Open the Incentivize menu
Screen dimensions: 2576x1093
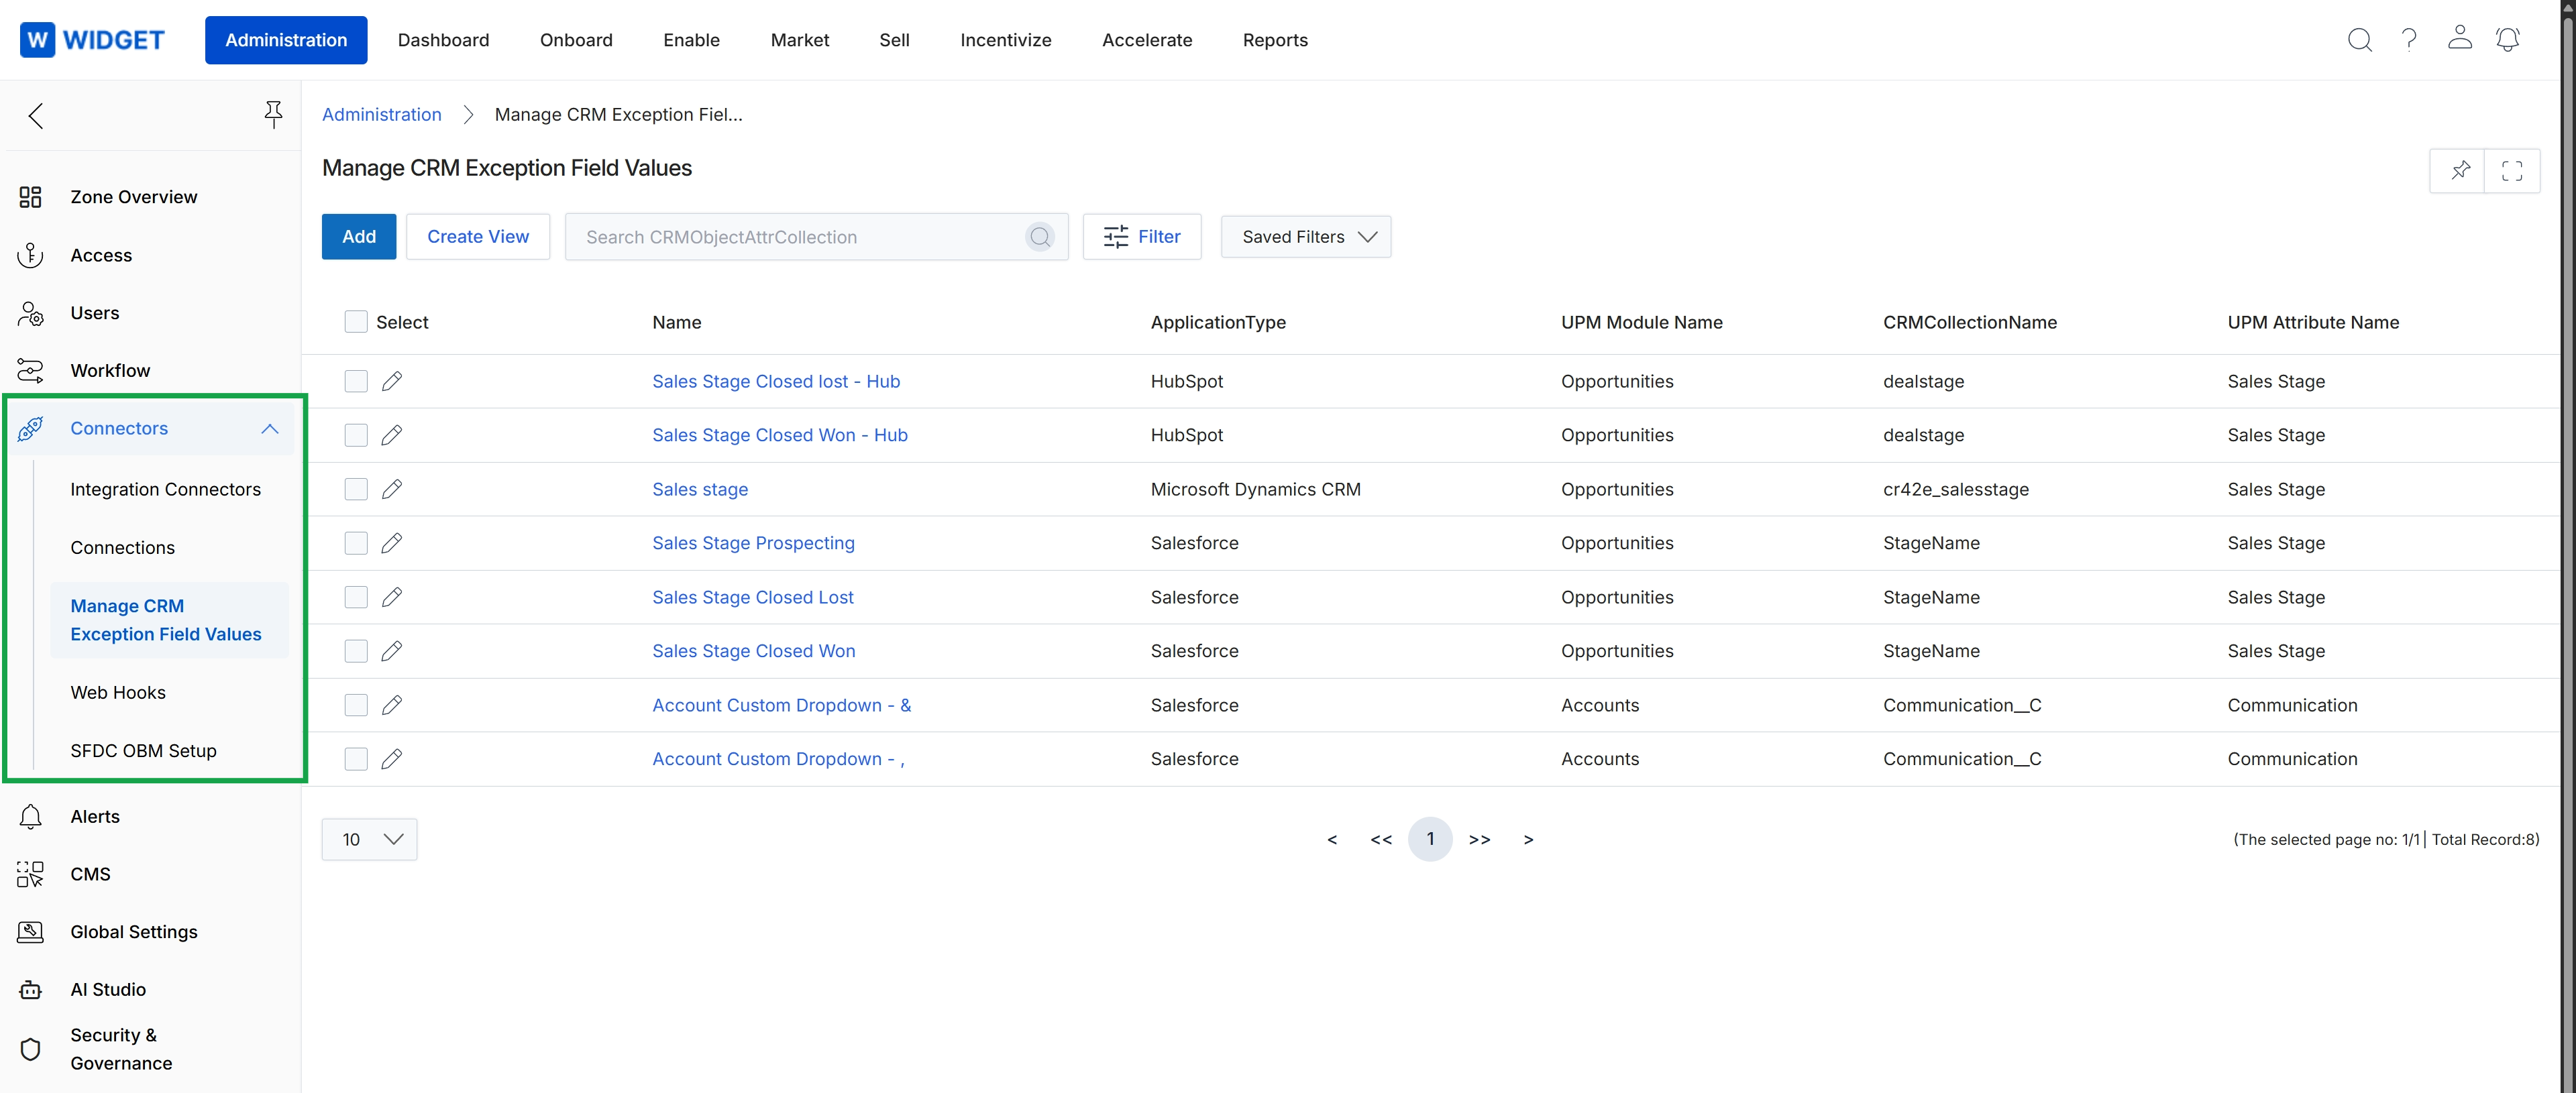(1005, 40)
